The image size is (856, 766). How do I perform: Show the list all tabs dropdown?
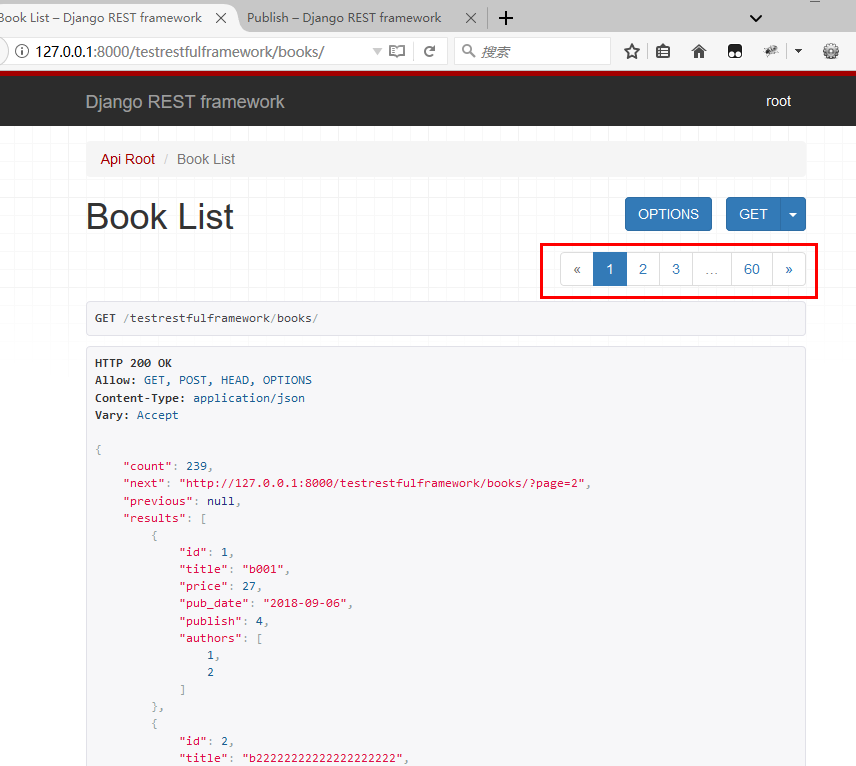(x=756, y=18)
